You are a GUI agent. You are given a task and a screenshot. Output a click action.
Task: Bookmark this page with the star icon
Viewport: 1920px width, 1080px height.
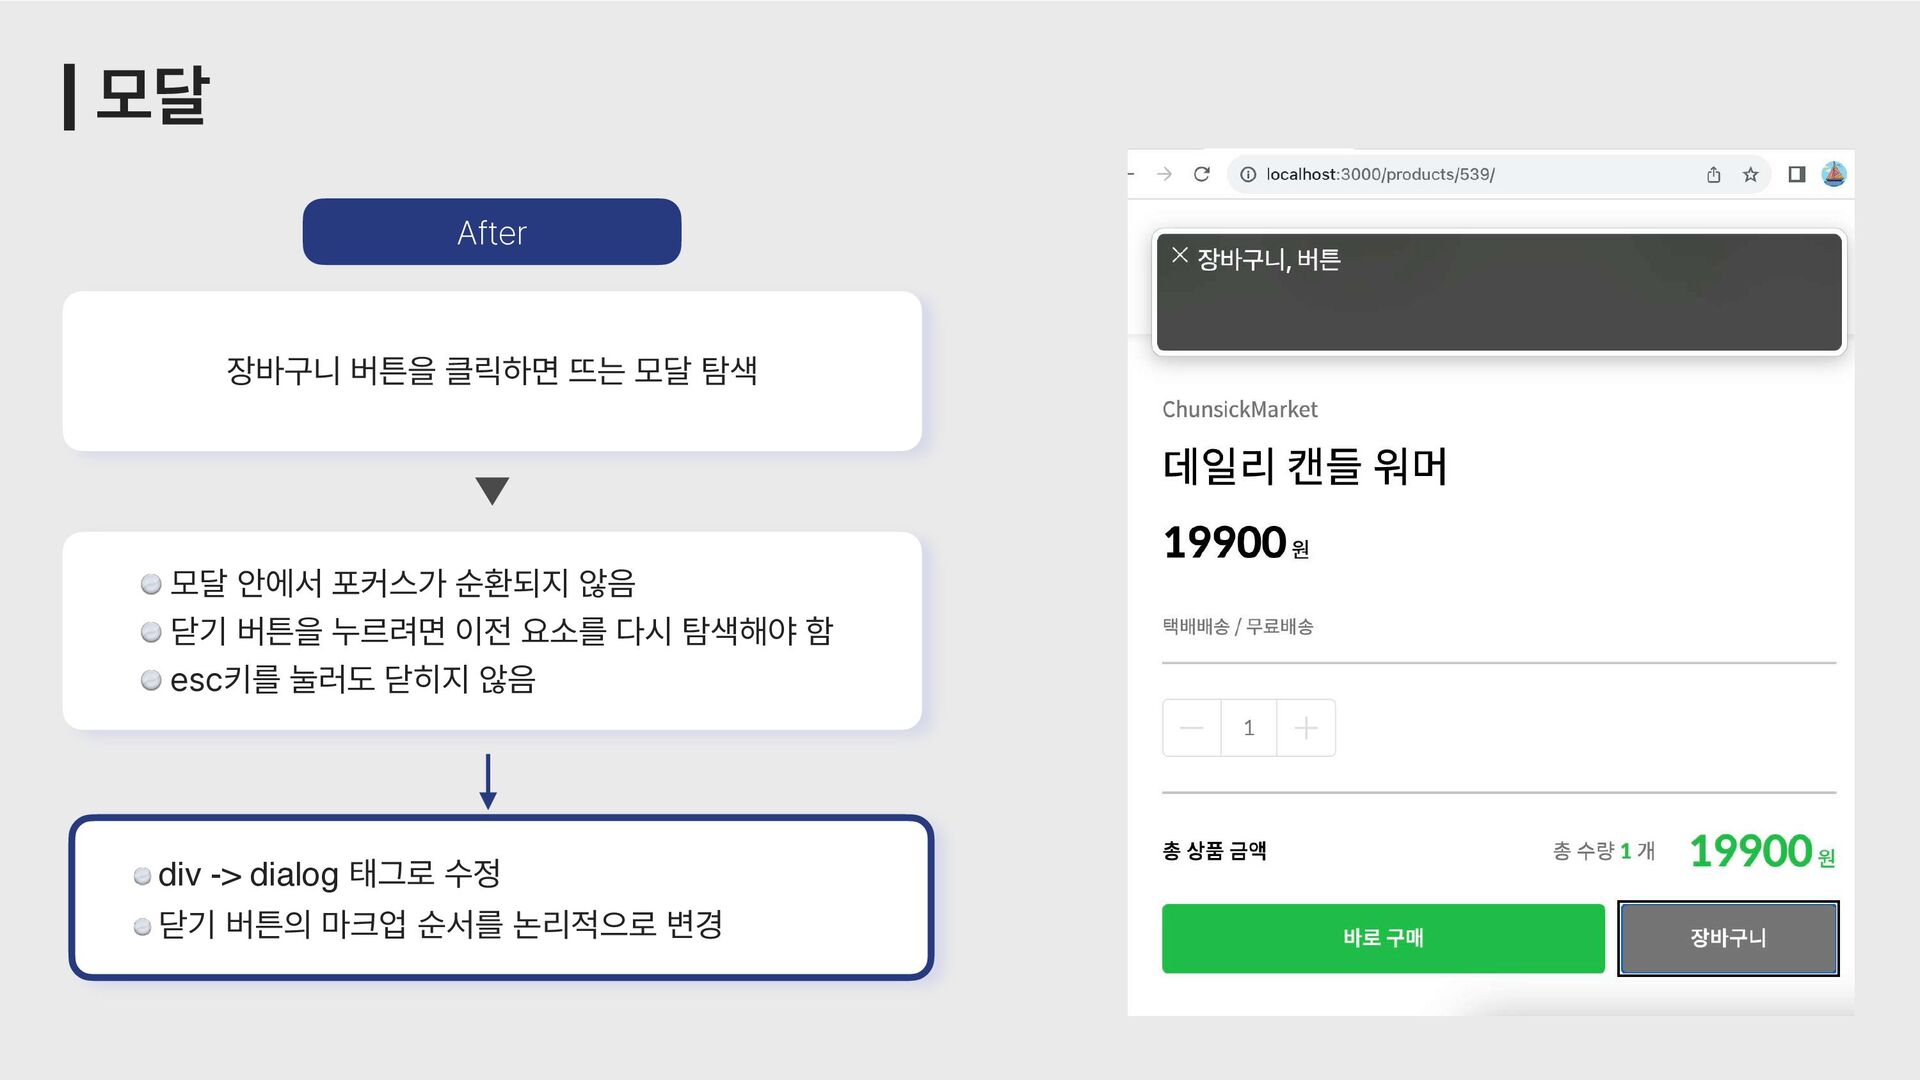[1750, 174]
